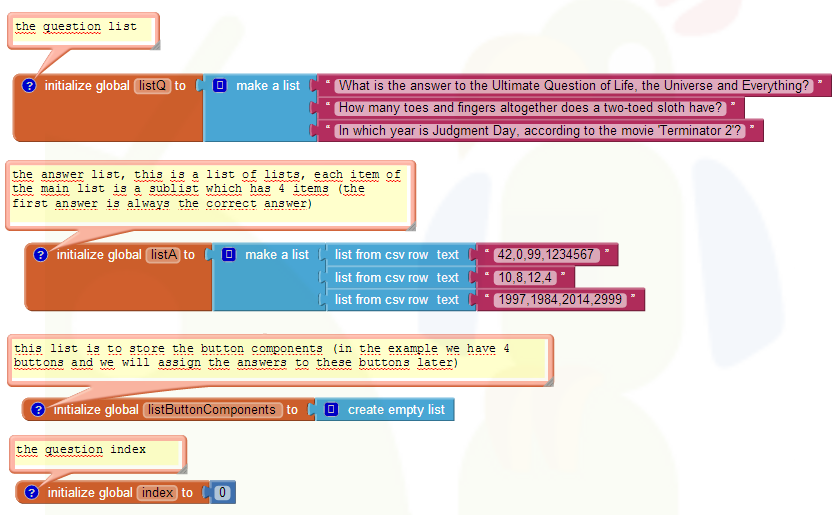Click the comment icon on the index block
The width and height of the screenshot is (840, 515).
(x=31, y=493)
